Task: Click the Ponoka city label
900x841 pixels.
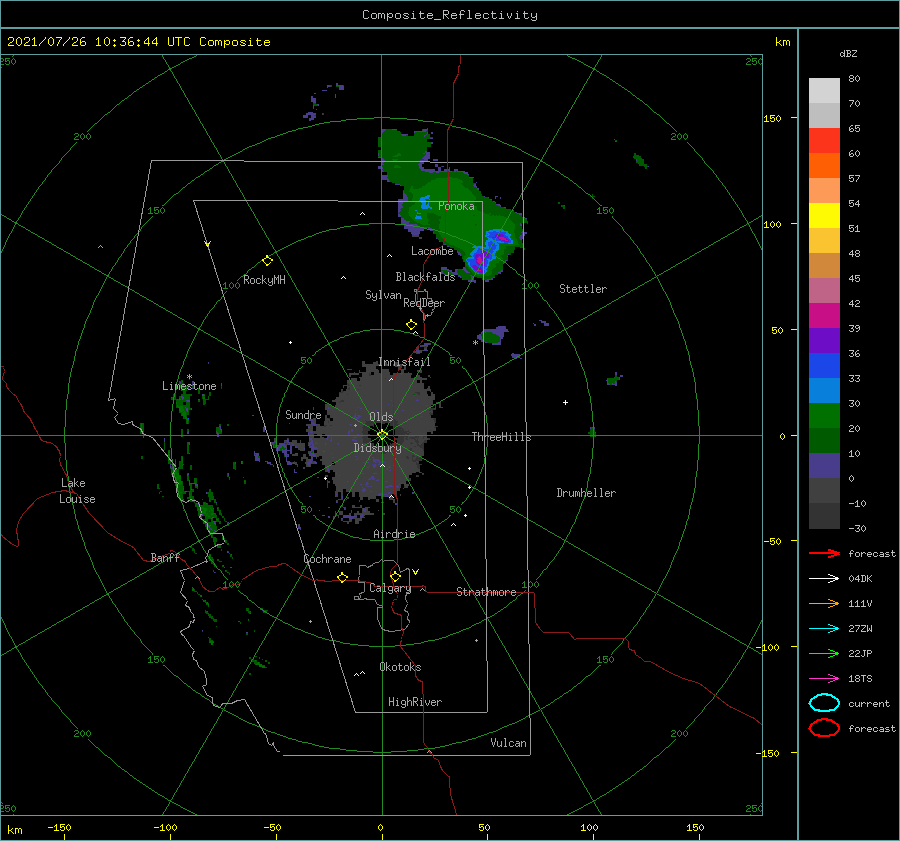Action: (x=456, y=206)
